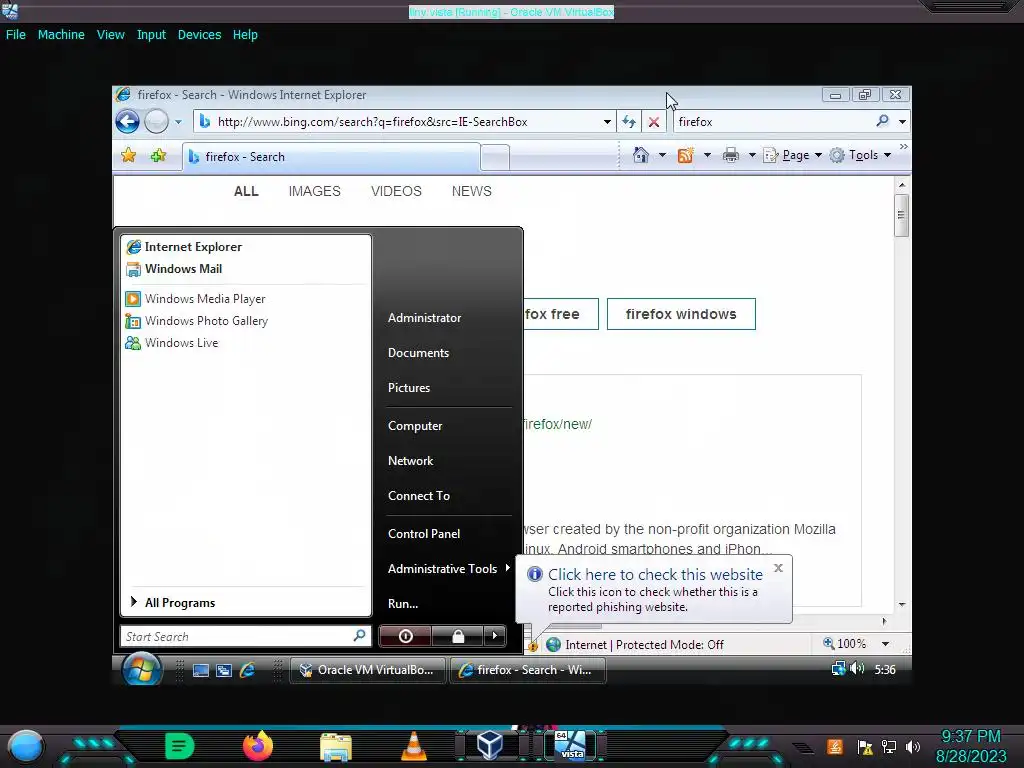Click the Home page icon
Screen dimensions: 1024x768
pos(641,155)
